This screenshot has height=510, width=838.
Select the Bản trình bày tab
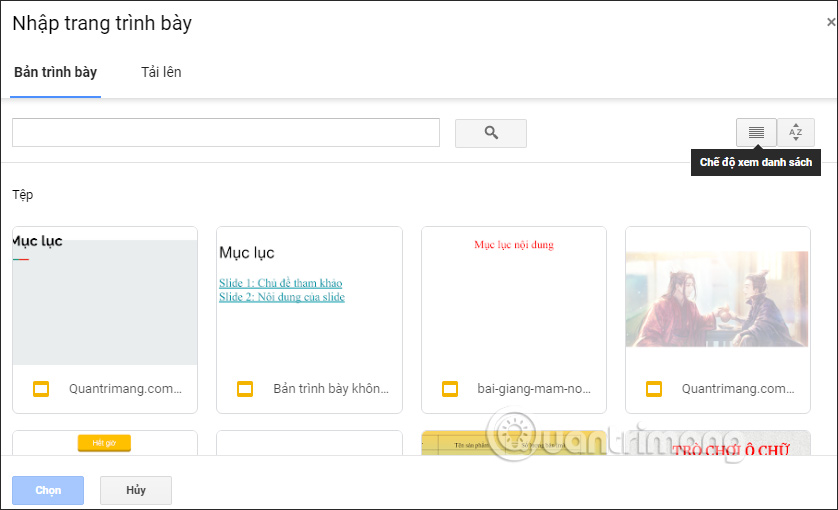click(56, 72)
